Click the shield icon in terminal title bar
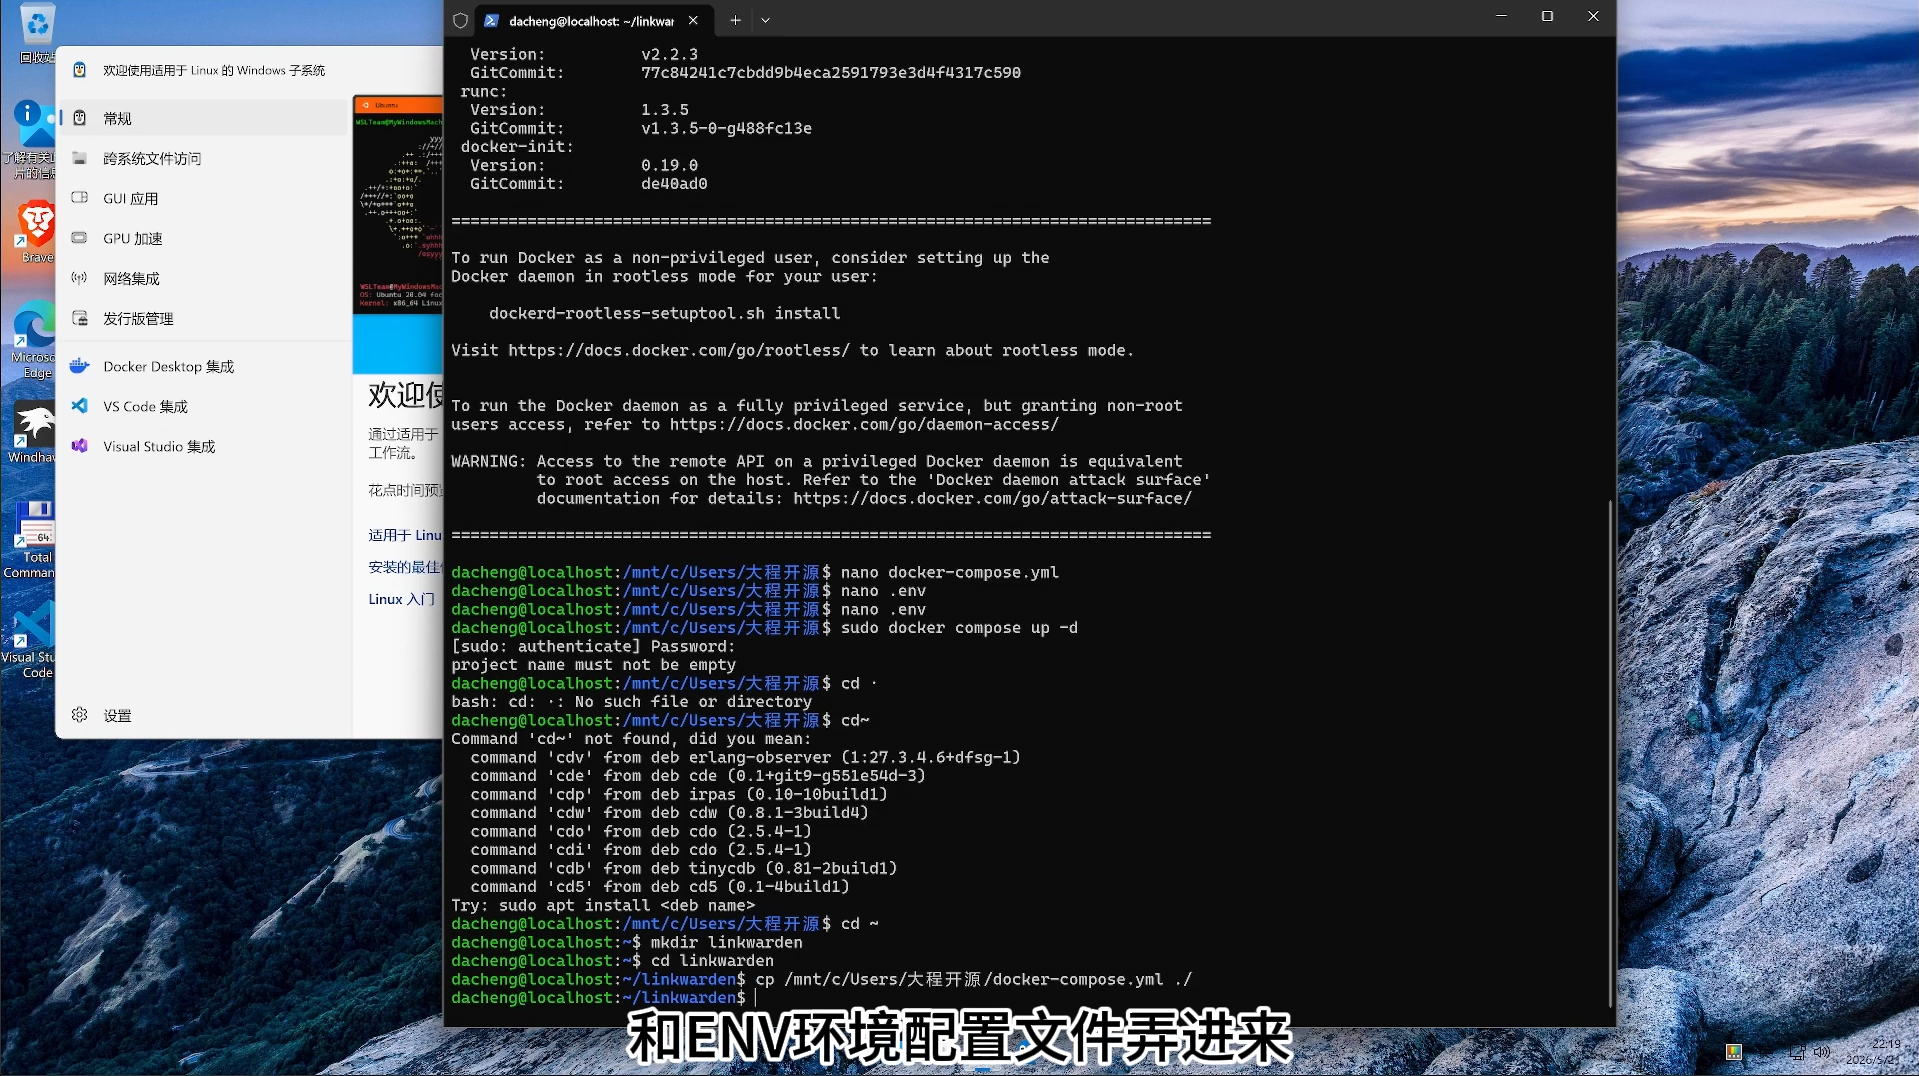Image resolution: width=1919 pixels, height=1076 pixels. tap(460, 20)
